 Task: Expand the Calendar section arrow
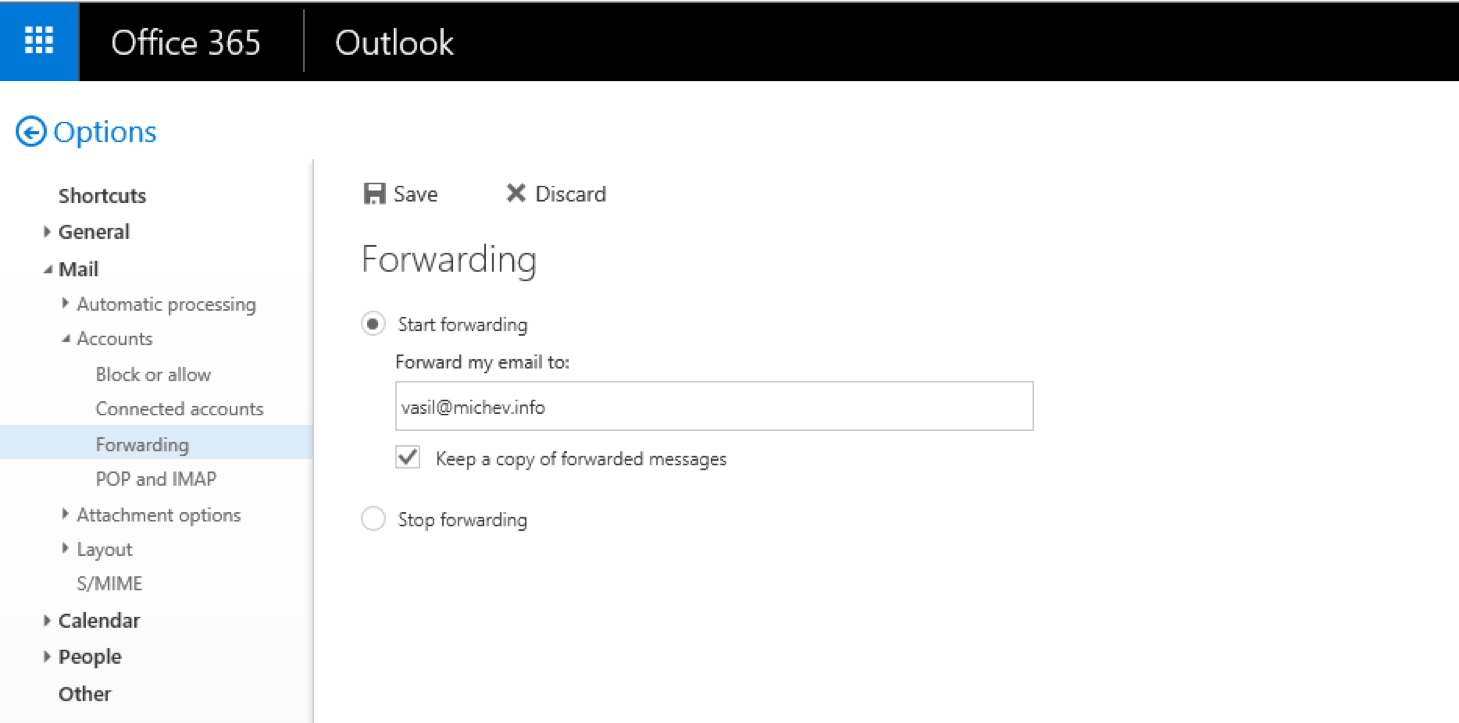(x=47, y=621)
